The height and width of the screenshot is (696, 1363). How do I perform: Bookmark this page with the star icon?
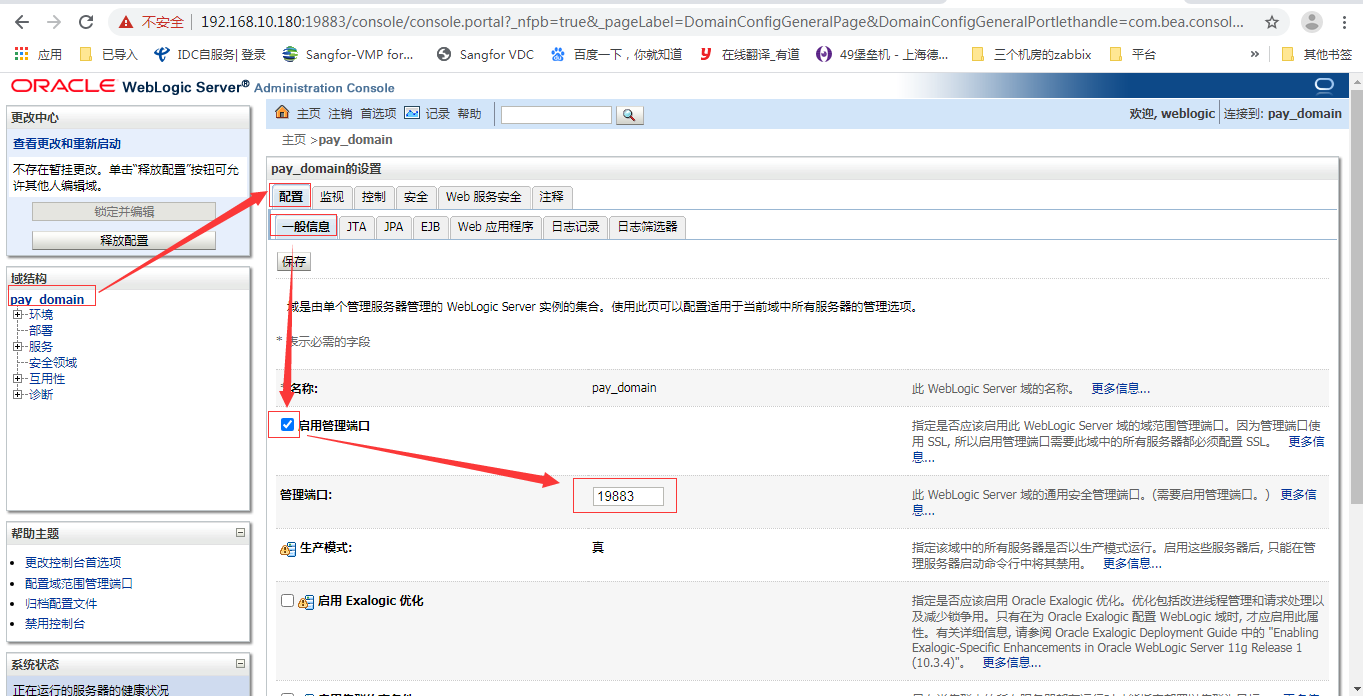click(1272, 22)
